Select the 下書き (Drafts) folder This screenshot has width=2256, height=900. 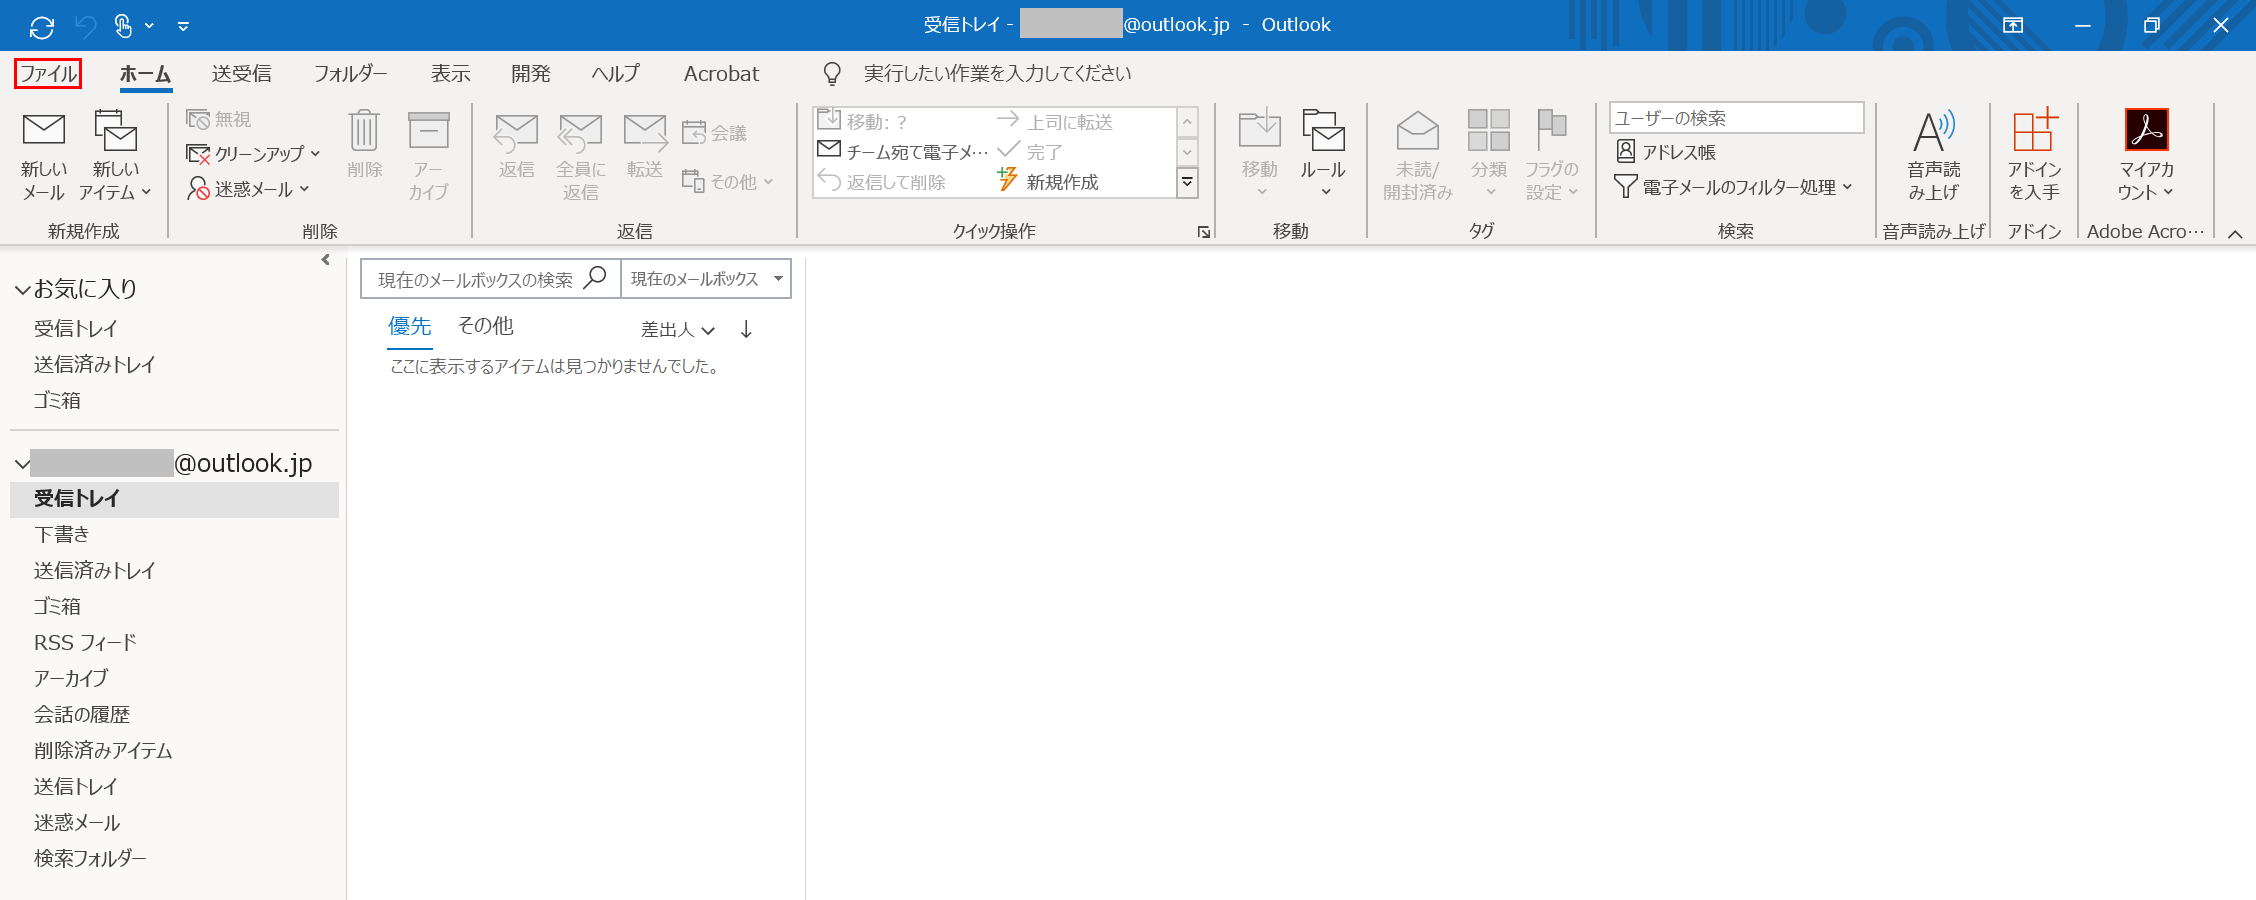tap(62, 534)
